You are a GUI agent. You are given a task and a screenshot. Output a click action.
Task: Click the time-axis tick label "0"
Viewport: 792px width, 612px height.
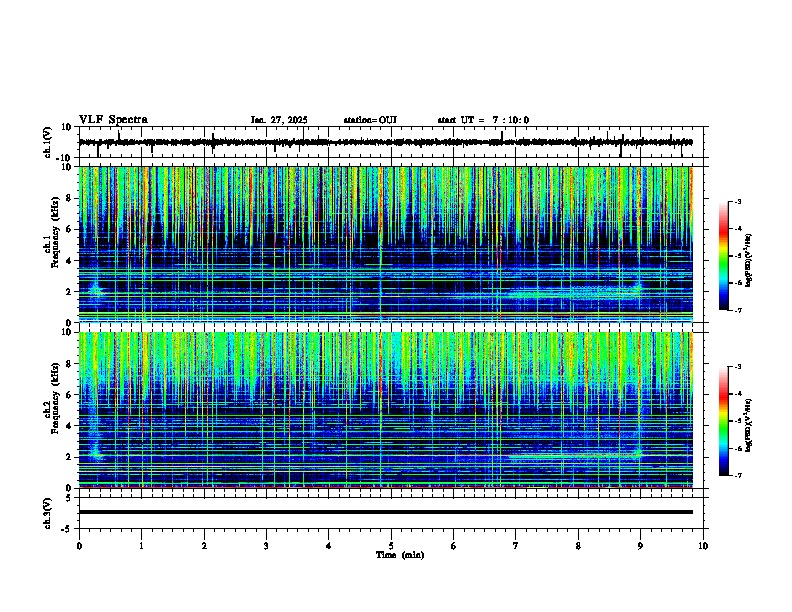coord(79,546)
